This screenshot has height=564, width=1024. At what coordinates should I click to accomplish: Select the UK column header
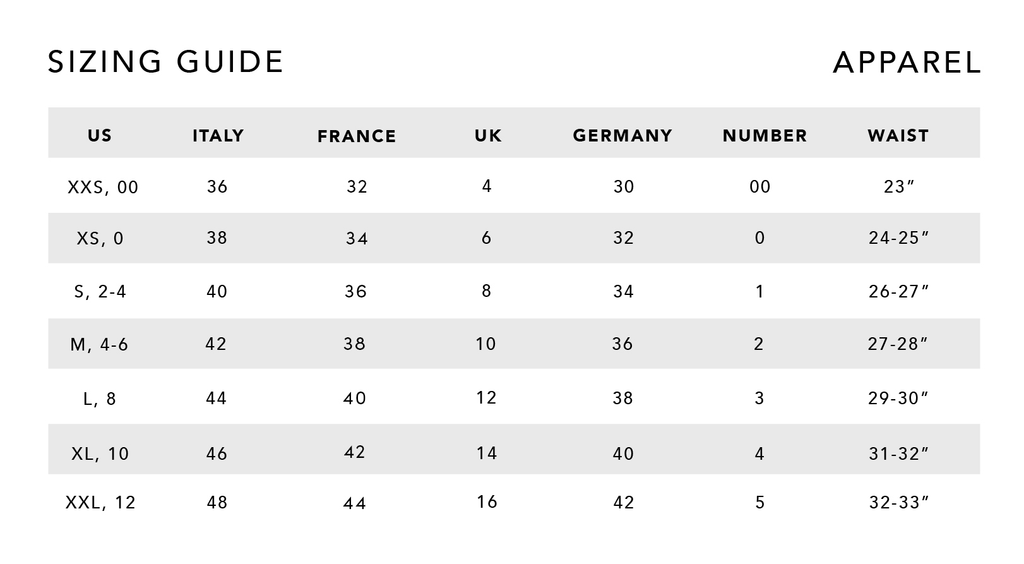click(x=488, y=135)
